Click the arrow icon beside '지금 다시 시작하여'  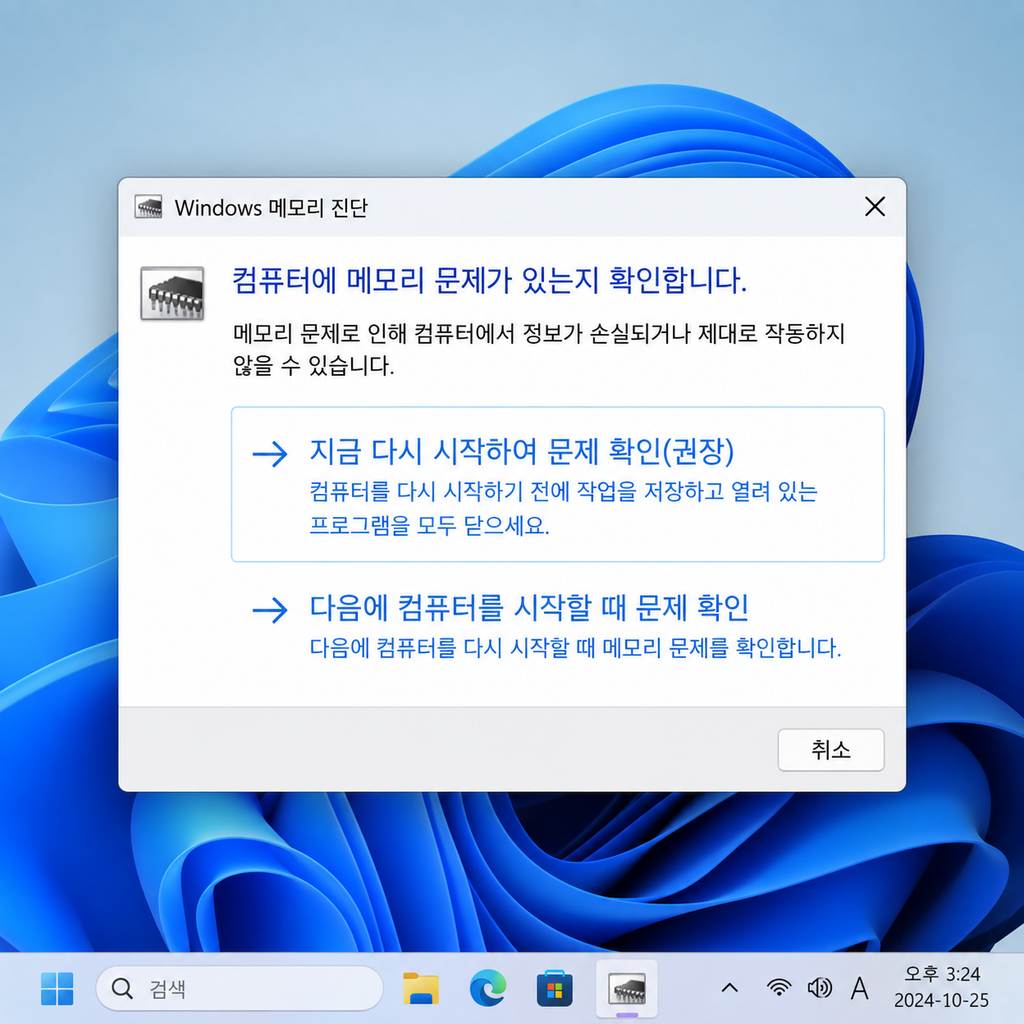pos(270,453)
